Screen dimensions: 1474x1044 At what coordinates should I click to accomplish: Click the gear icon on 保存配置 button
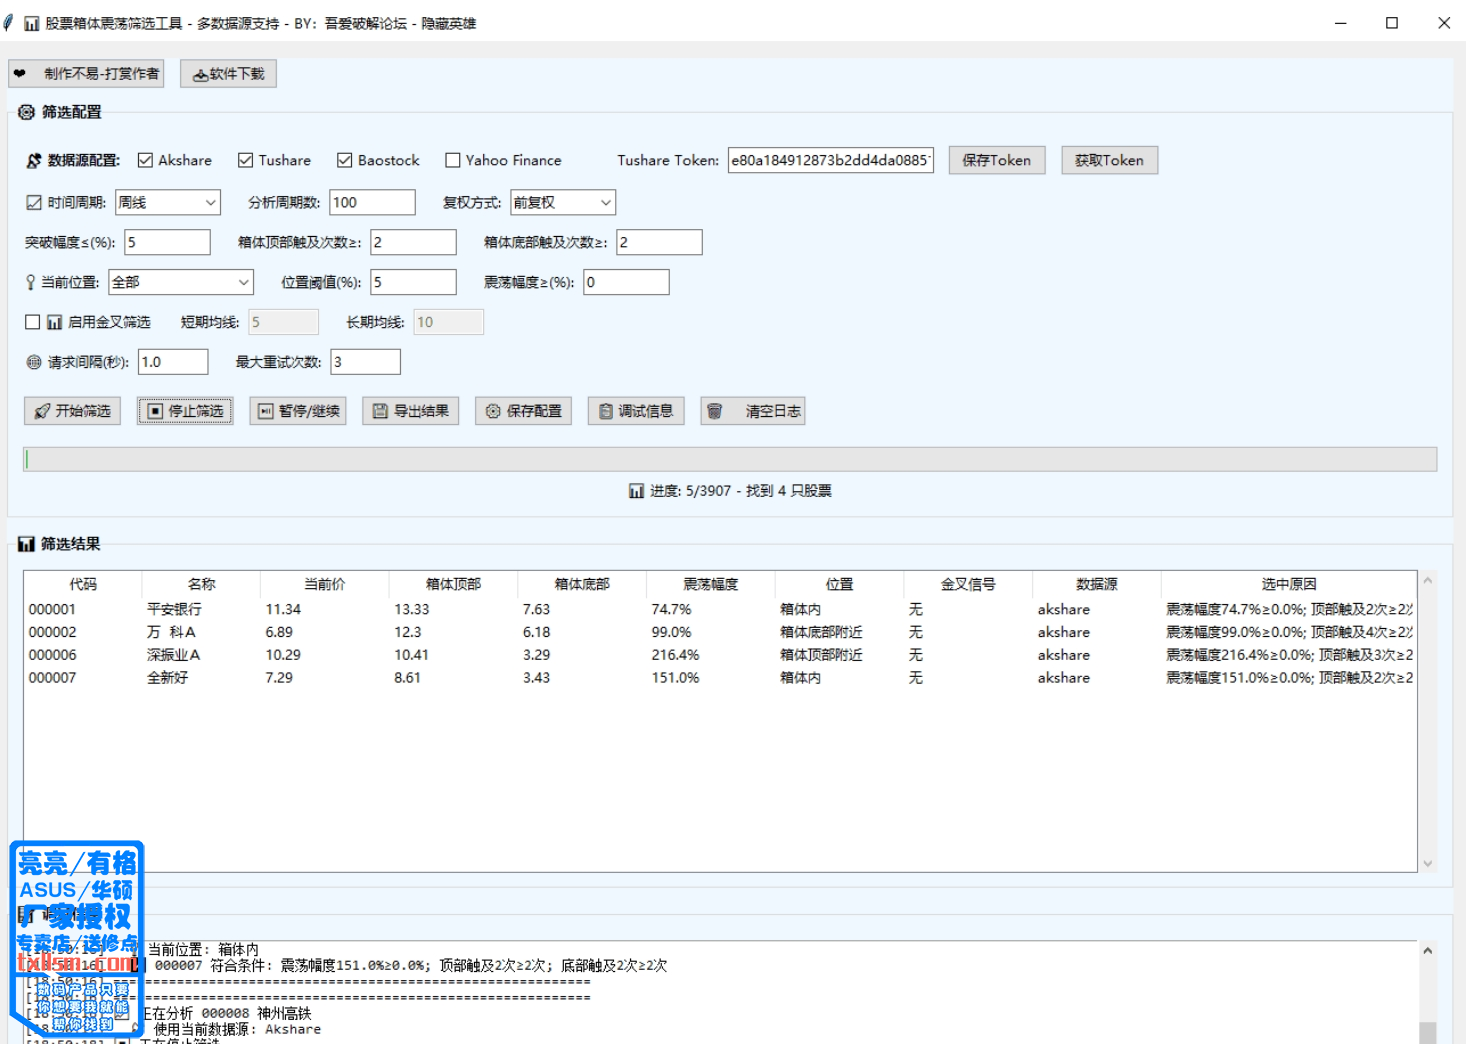pyautogui.click(x=493, y=411)
